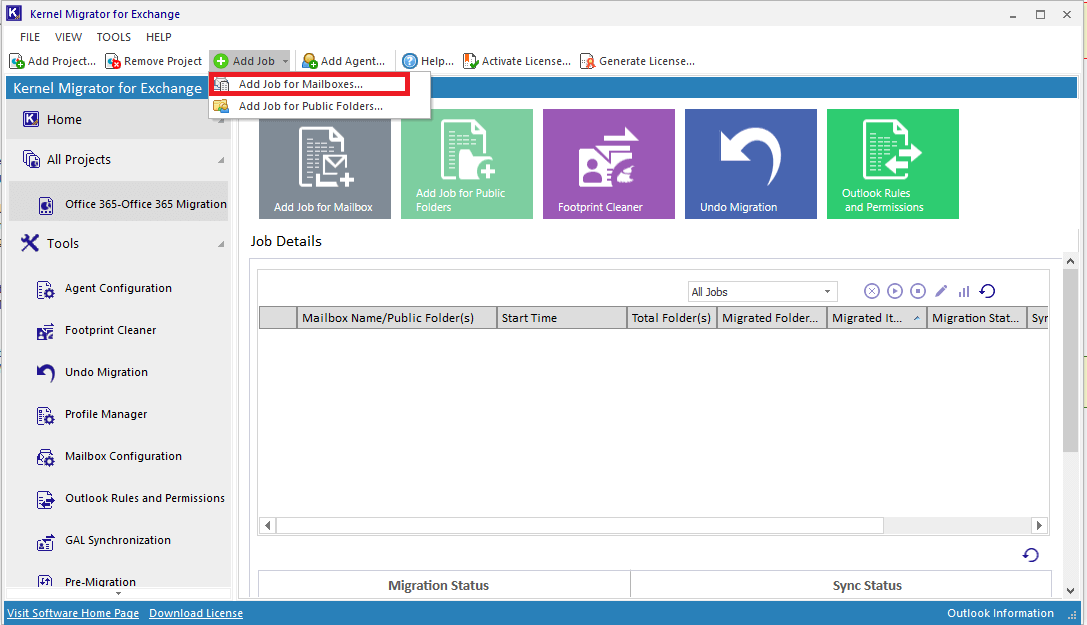
Task: Click the main panel vertical scrollbar thumb
Action: tap(1070, 362)
